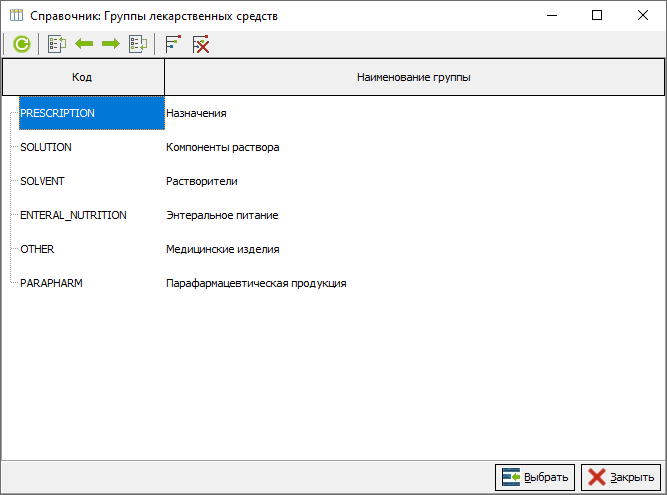Select the SOLVENT tree item

pyautogui.click(x=43, y=181)
